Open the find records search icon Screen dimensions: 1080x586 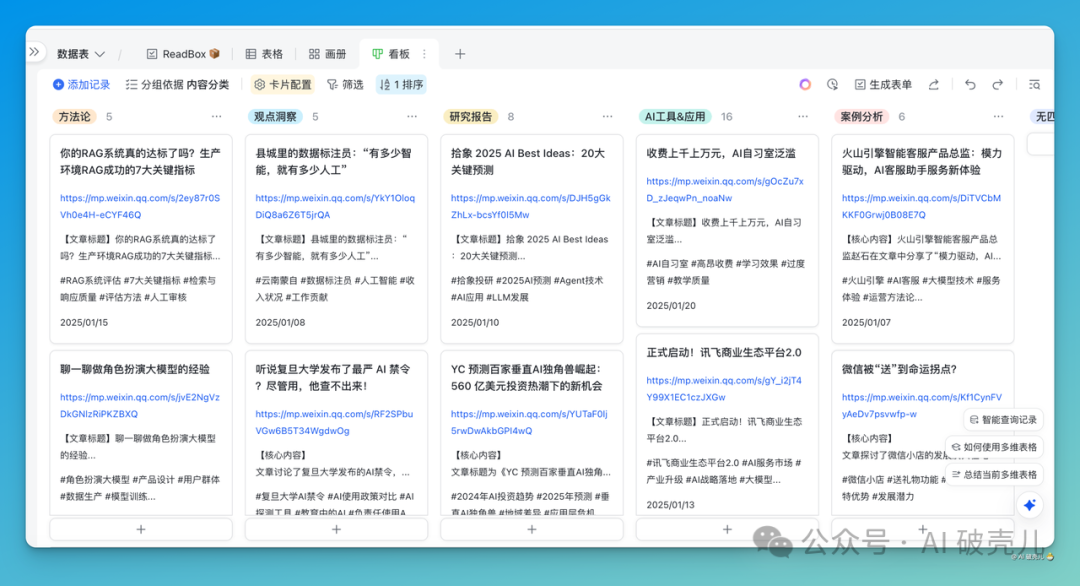[x=1035, y=85]
